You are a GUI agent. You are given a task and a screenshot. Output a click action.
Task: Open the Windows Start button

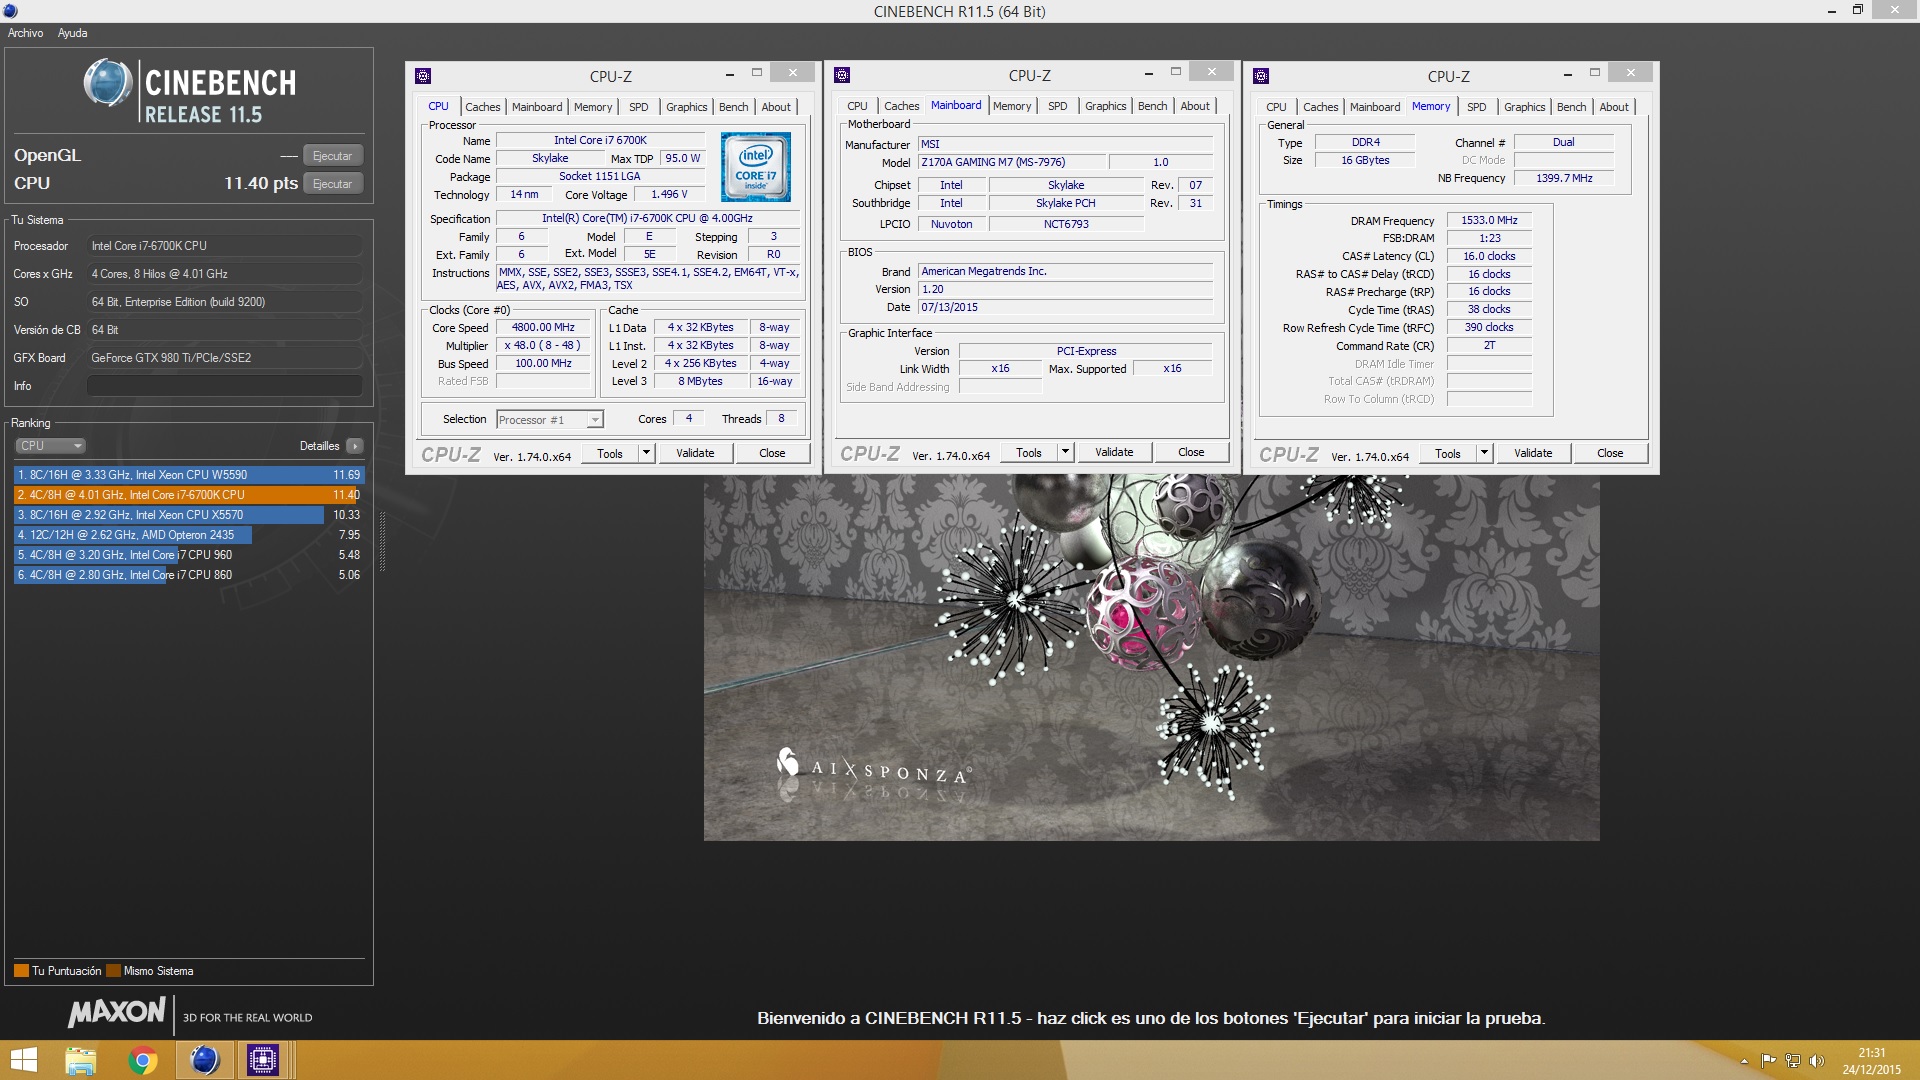tap(22, 1060)
